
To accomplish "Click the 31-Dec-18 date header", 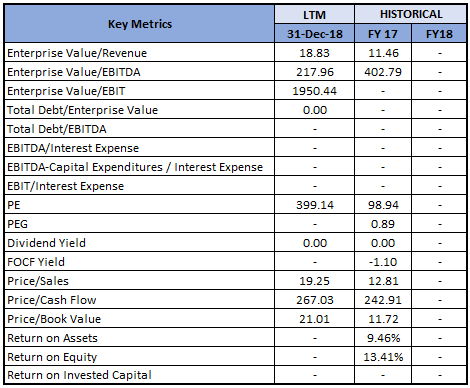I will click(314, 34).
